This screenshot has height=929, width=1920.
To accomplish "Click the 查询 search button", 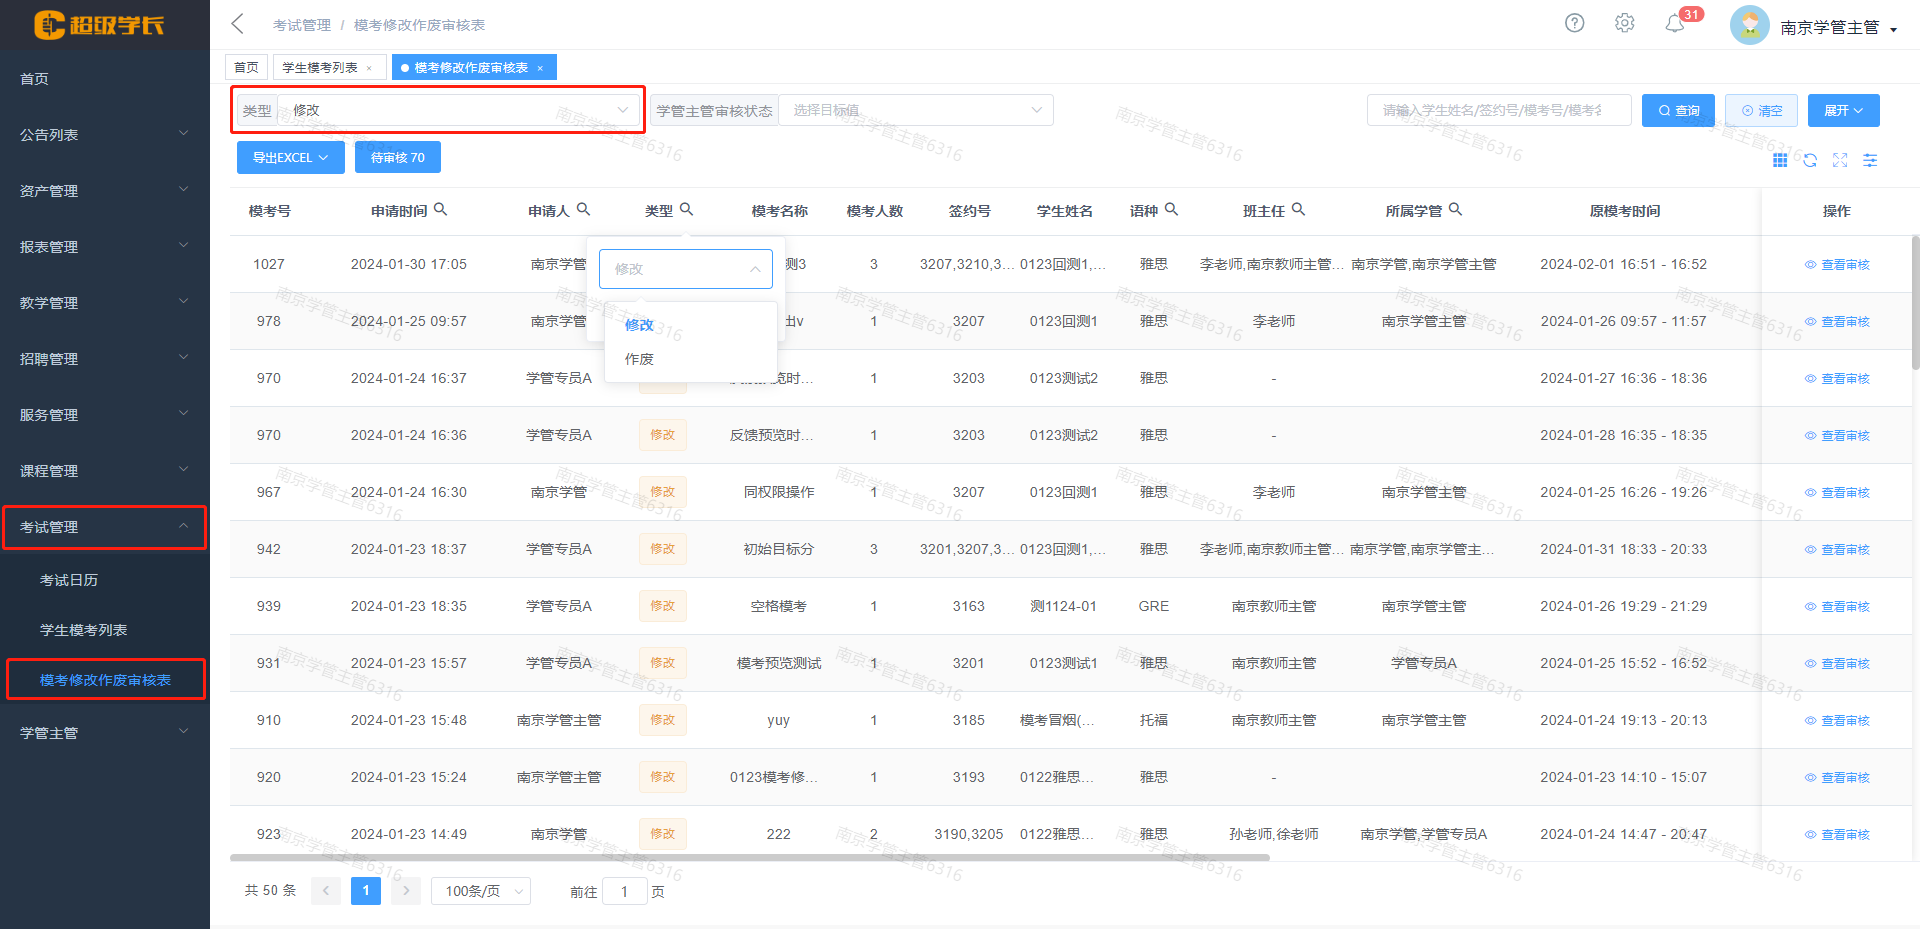I will pos(1678,110).
